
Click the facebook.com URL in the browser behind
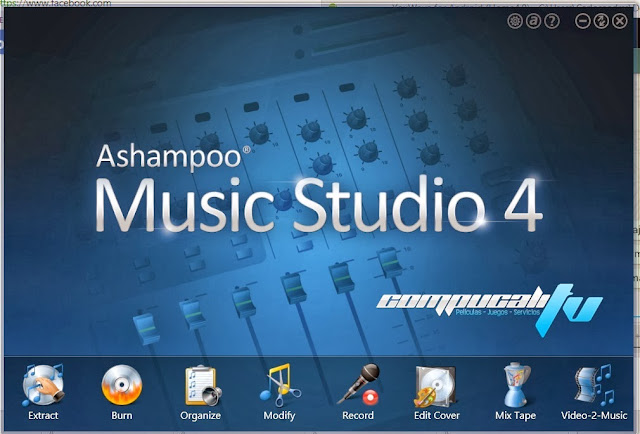tap(56, 3)
